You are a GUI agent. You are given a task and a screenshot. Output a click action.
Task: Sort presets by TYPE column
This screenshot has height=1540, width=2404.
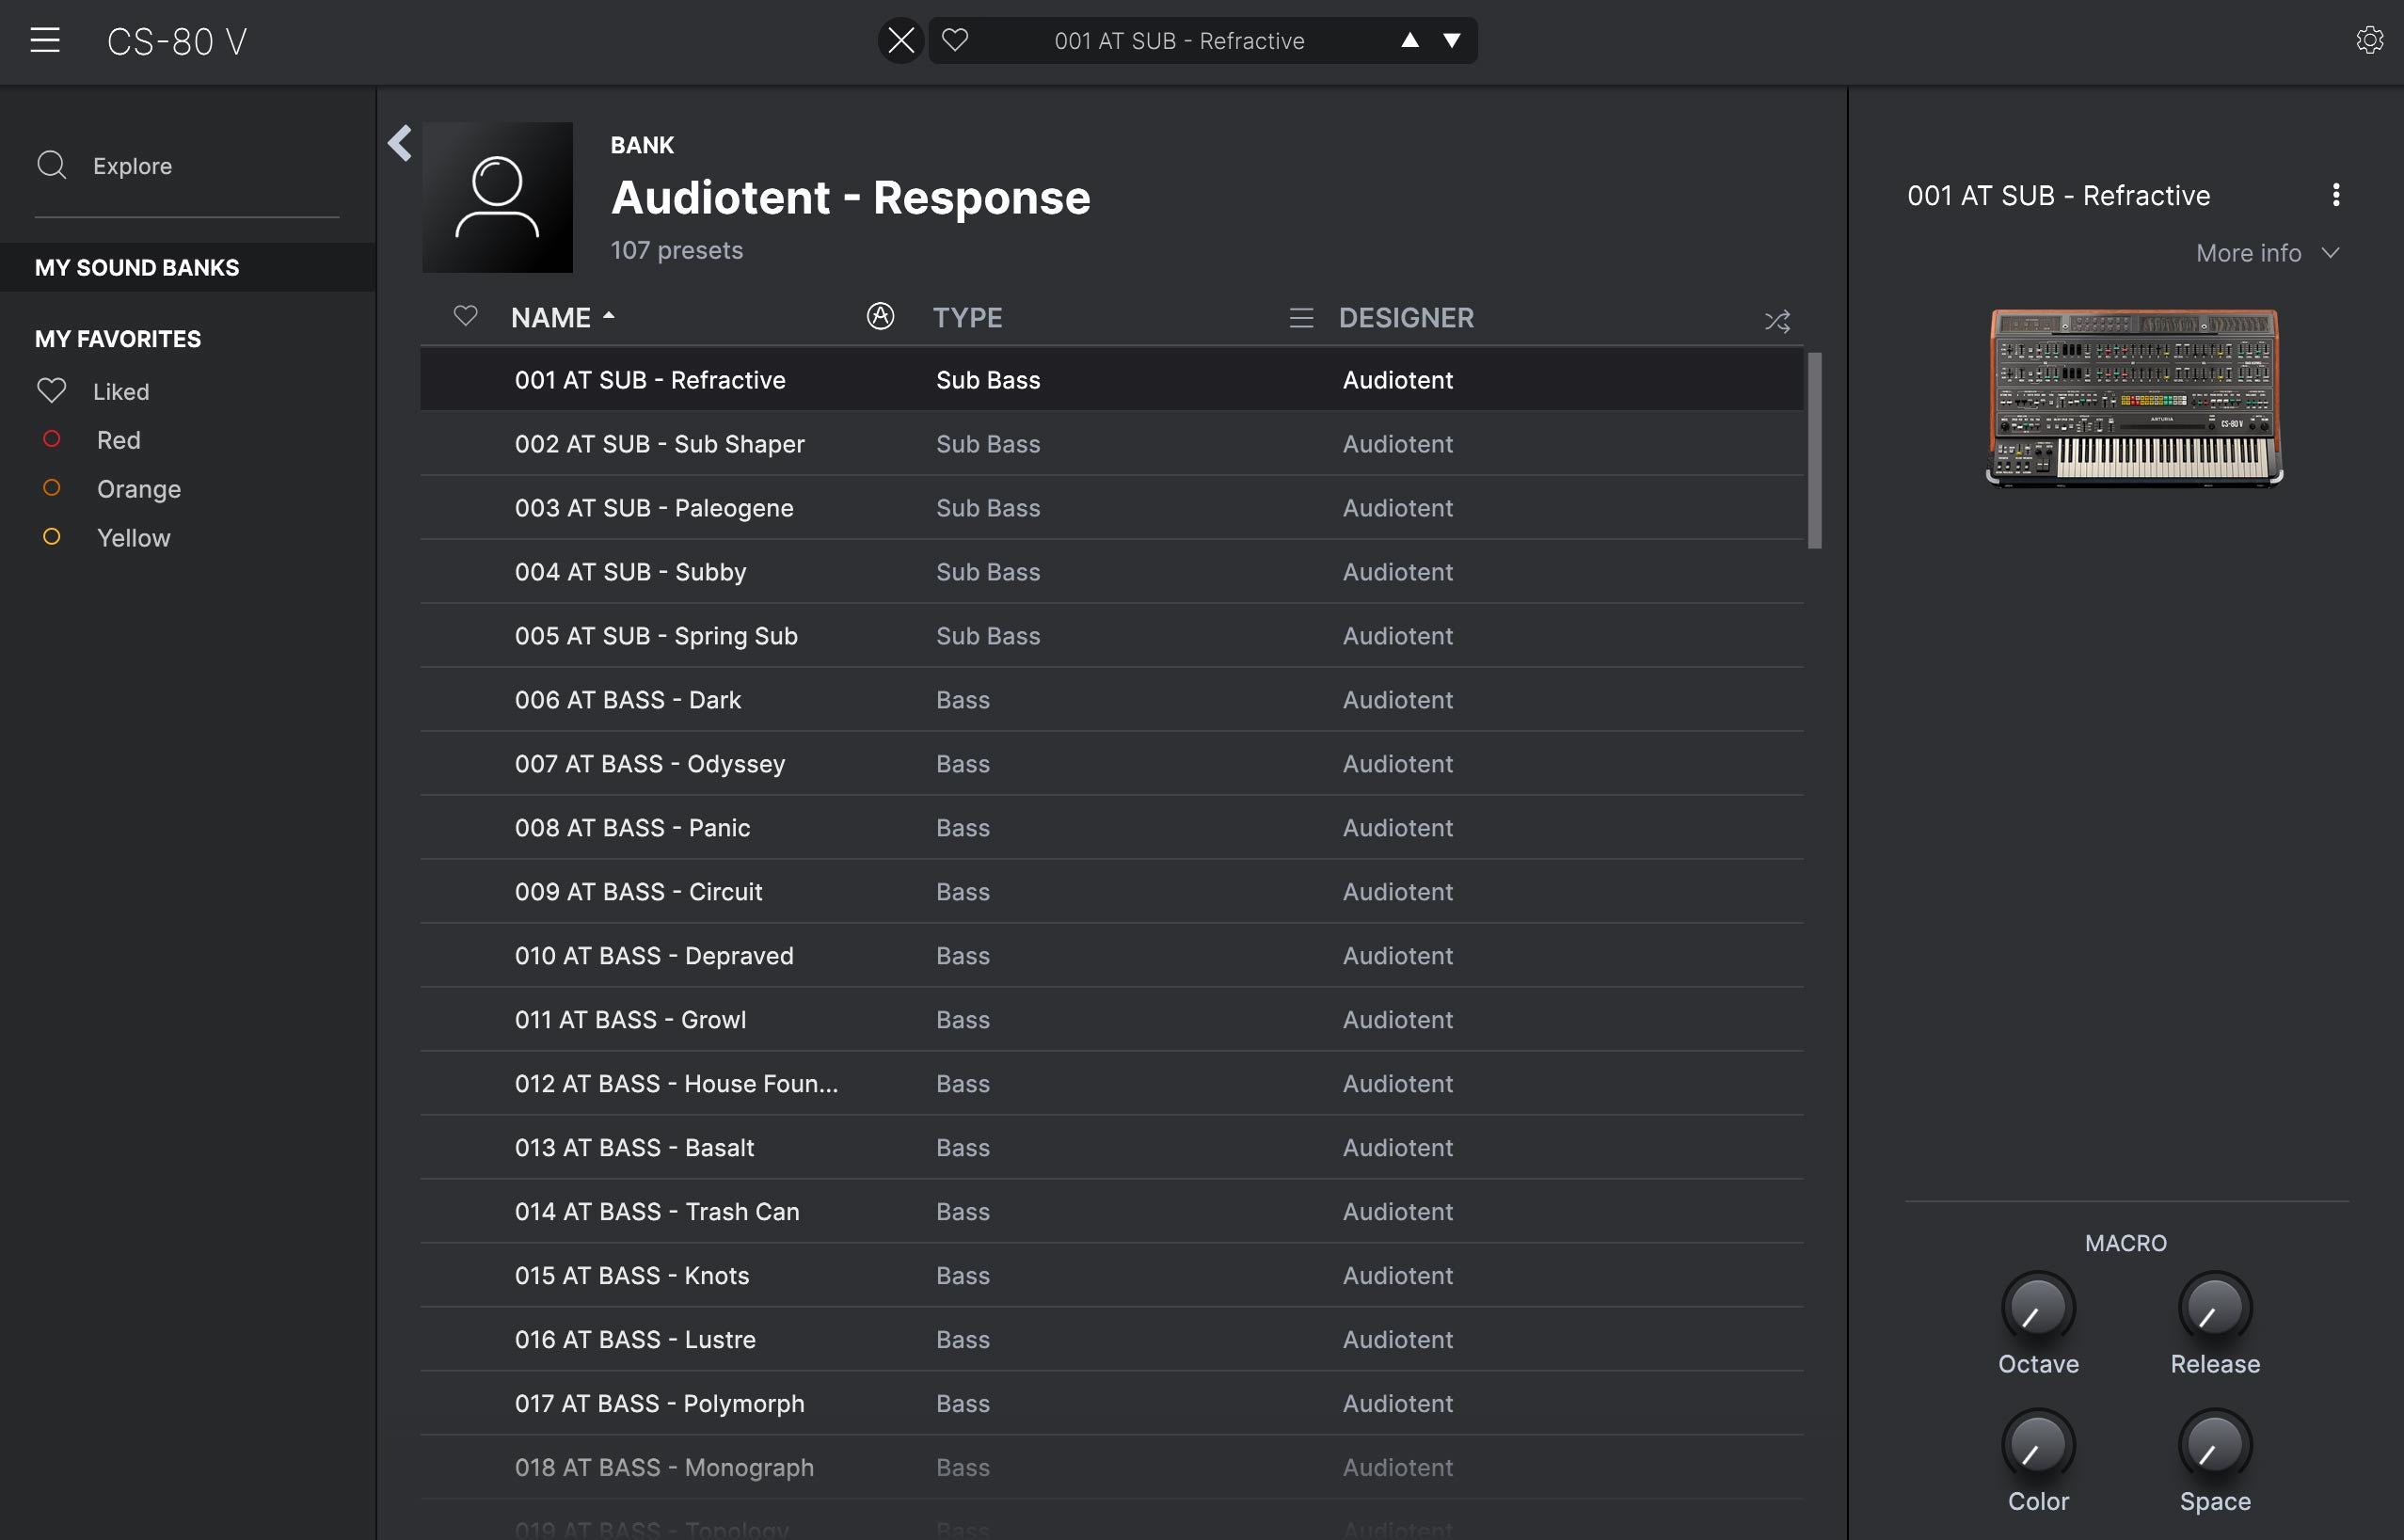pyautogui.click(x=967, y=318)
